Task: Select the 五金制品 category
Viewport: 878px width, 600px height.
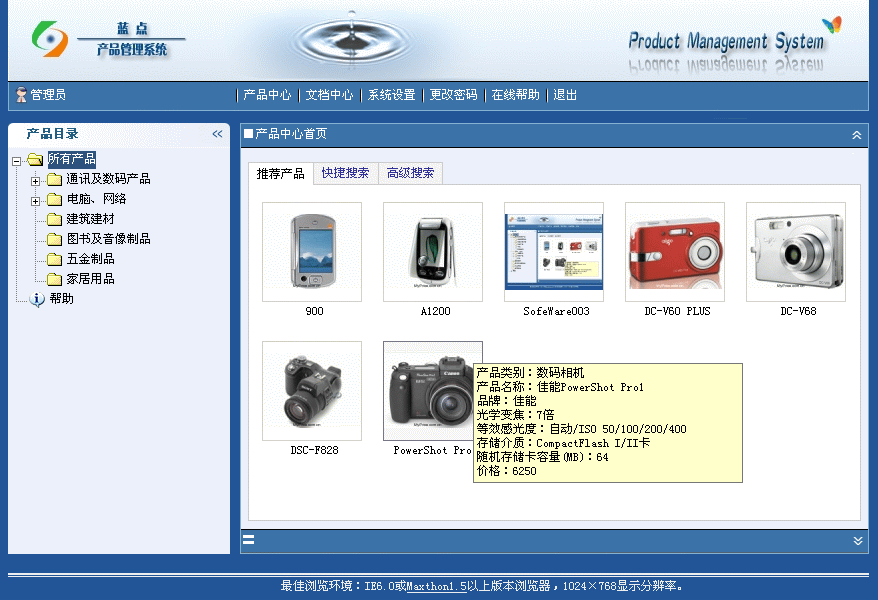Action: click(90, 259)
